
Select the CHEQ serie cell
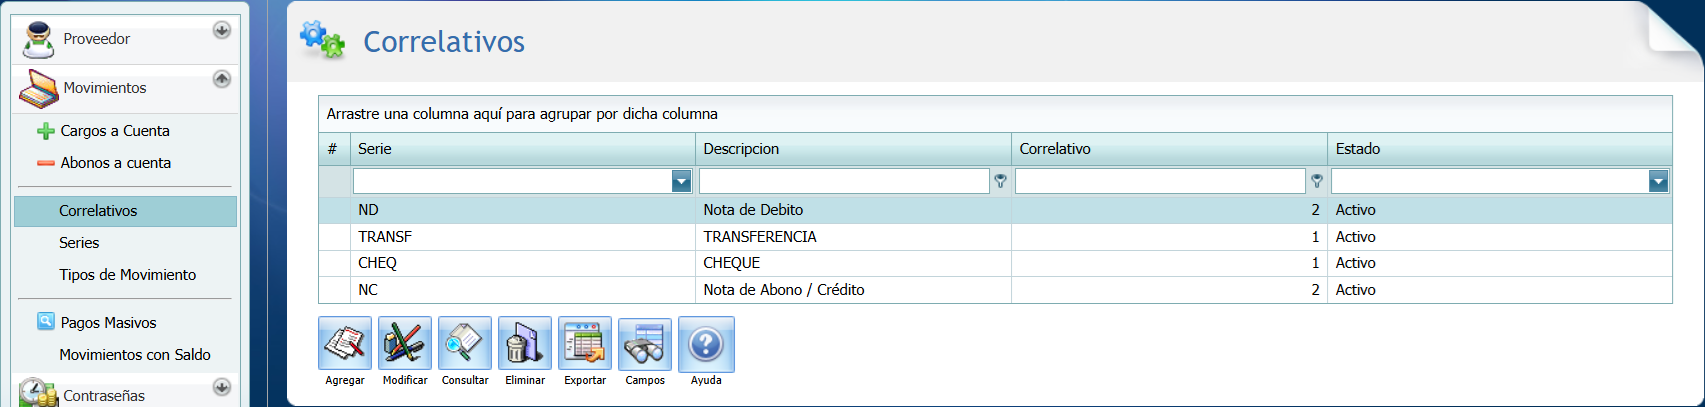click(522, 263)
